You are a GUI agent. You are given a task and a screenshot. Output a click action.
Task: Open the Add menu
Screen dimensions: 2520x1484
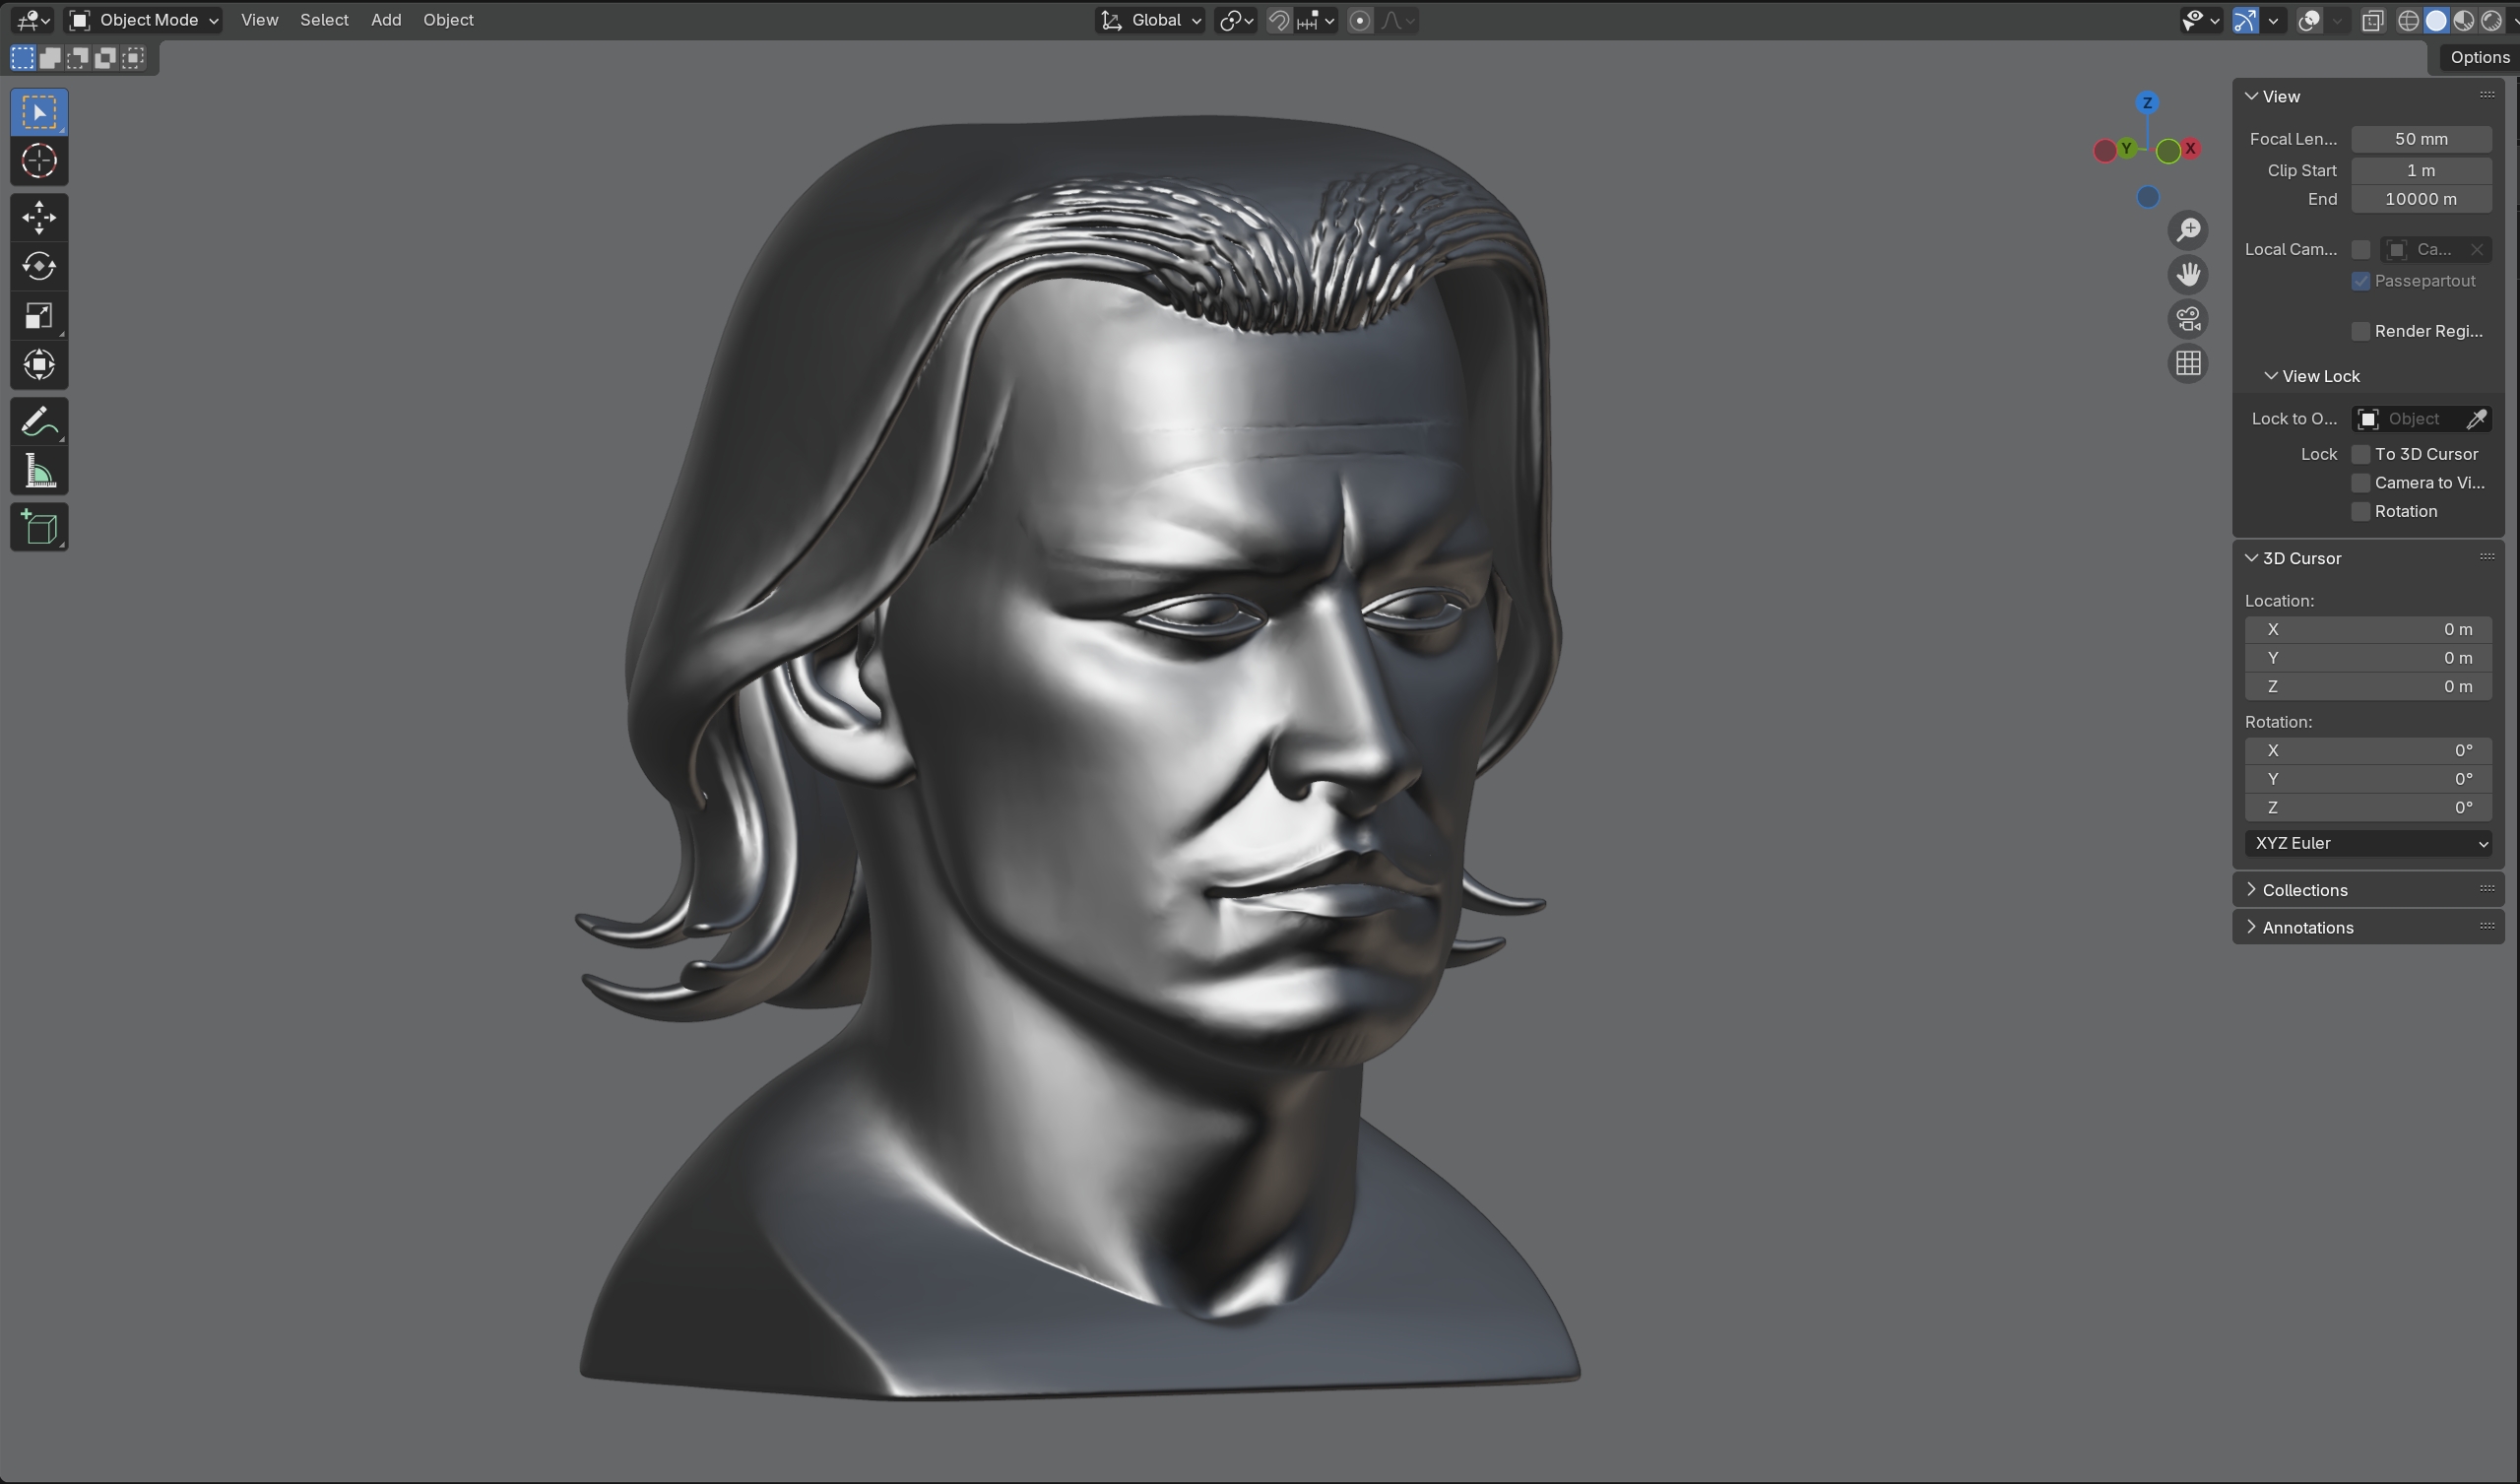point(386,20)
